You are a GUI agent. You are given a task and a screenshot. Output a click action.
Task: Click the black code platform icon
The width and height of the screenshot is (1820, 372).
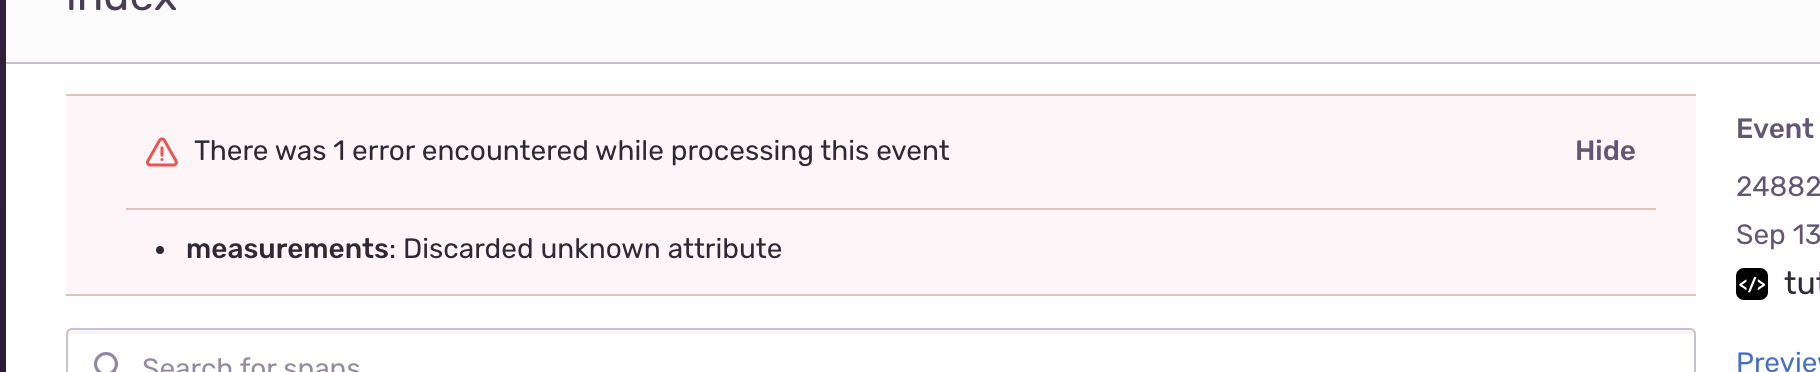[x=1752, y=284]
